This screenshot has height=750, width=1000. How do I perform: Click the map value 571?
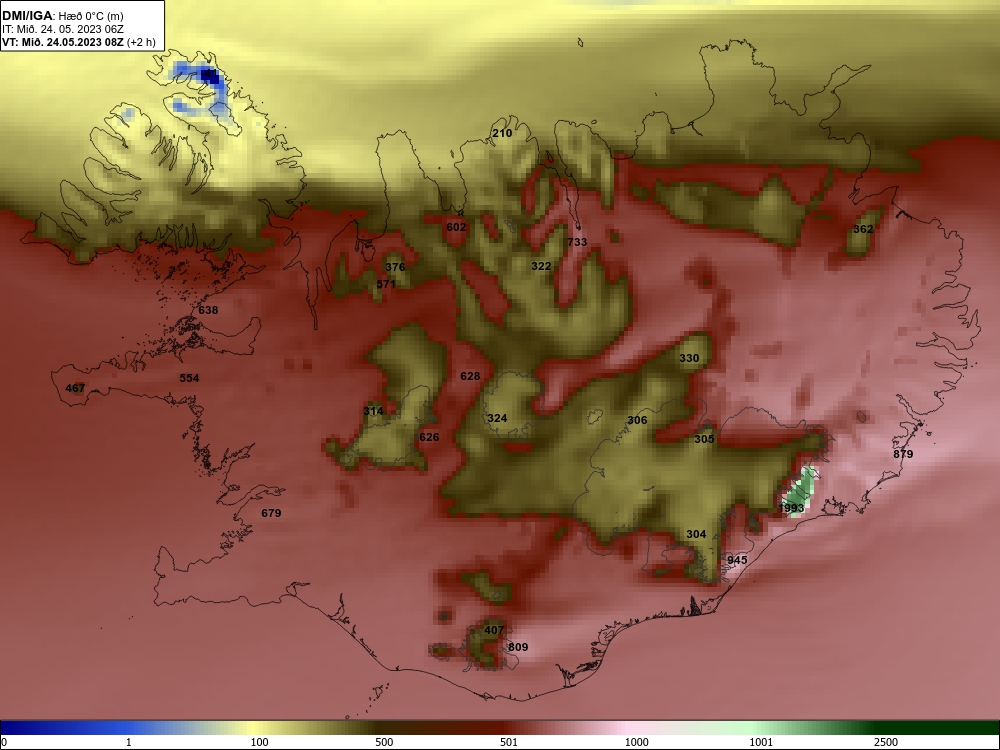386,284
